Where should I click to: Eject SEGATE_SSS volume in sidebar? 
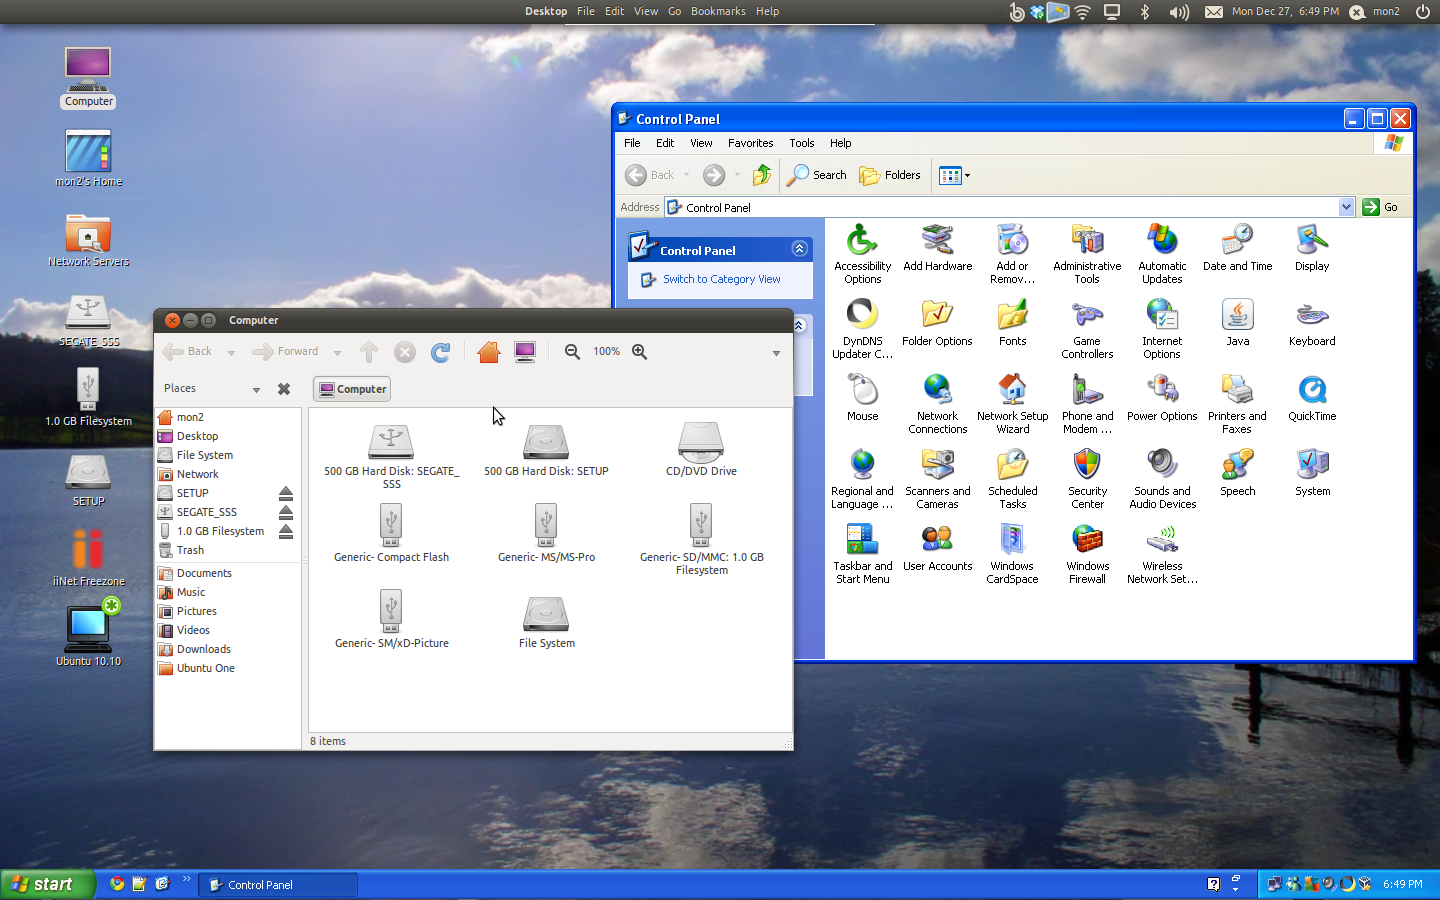click(286, 512)
